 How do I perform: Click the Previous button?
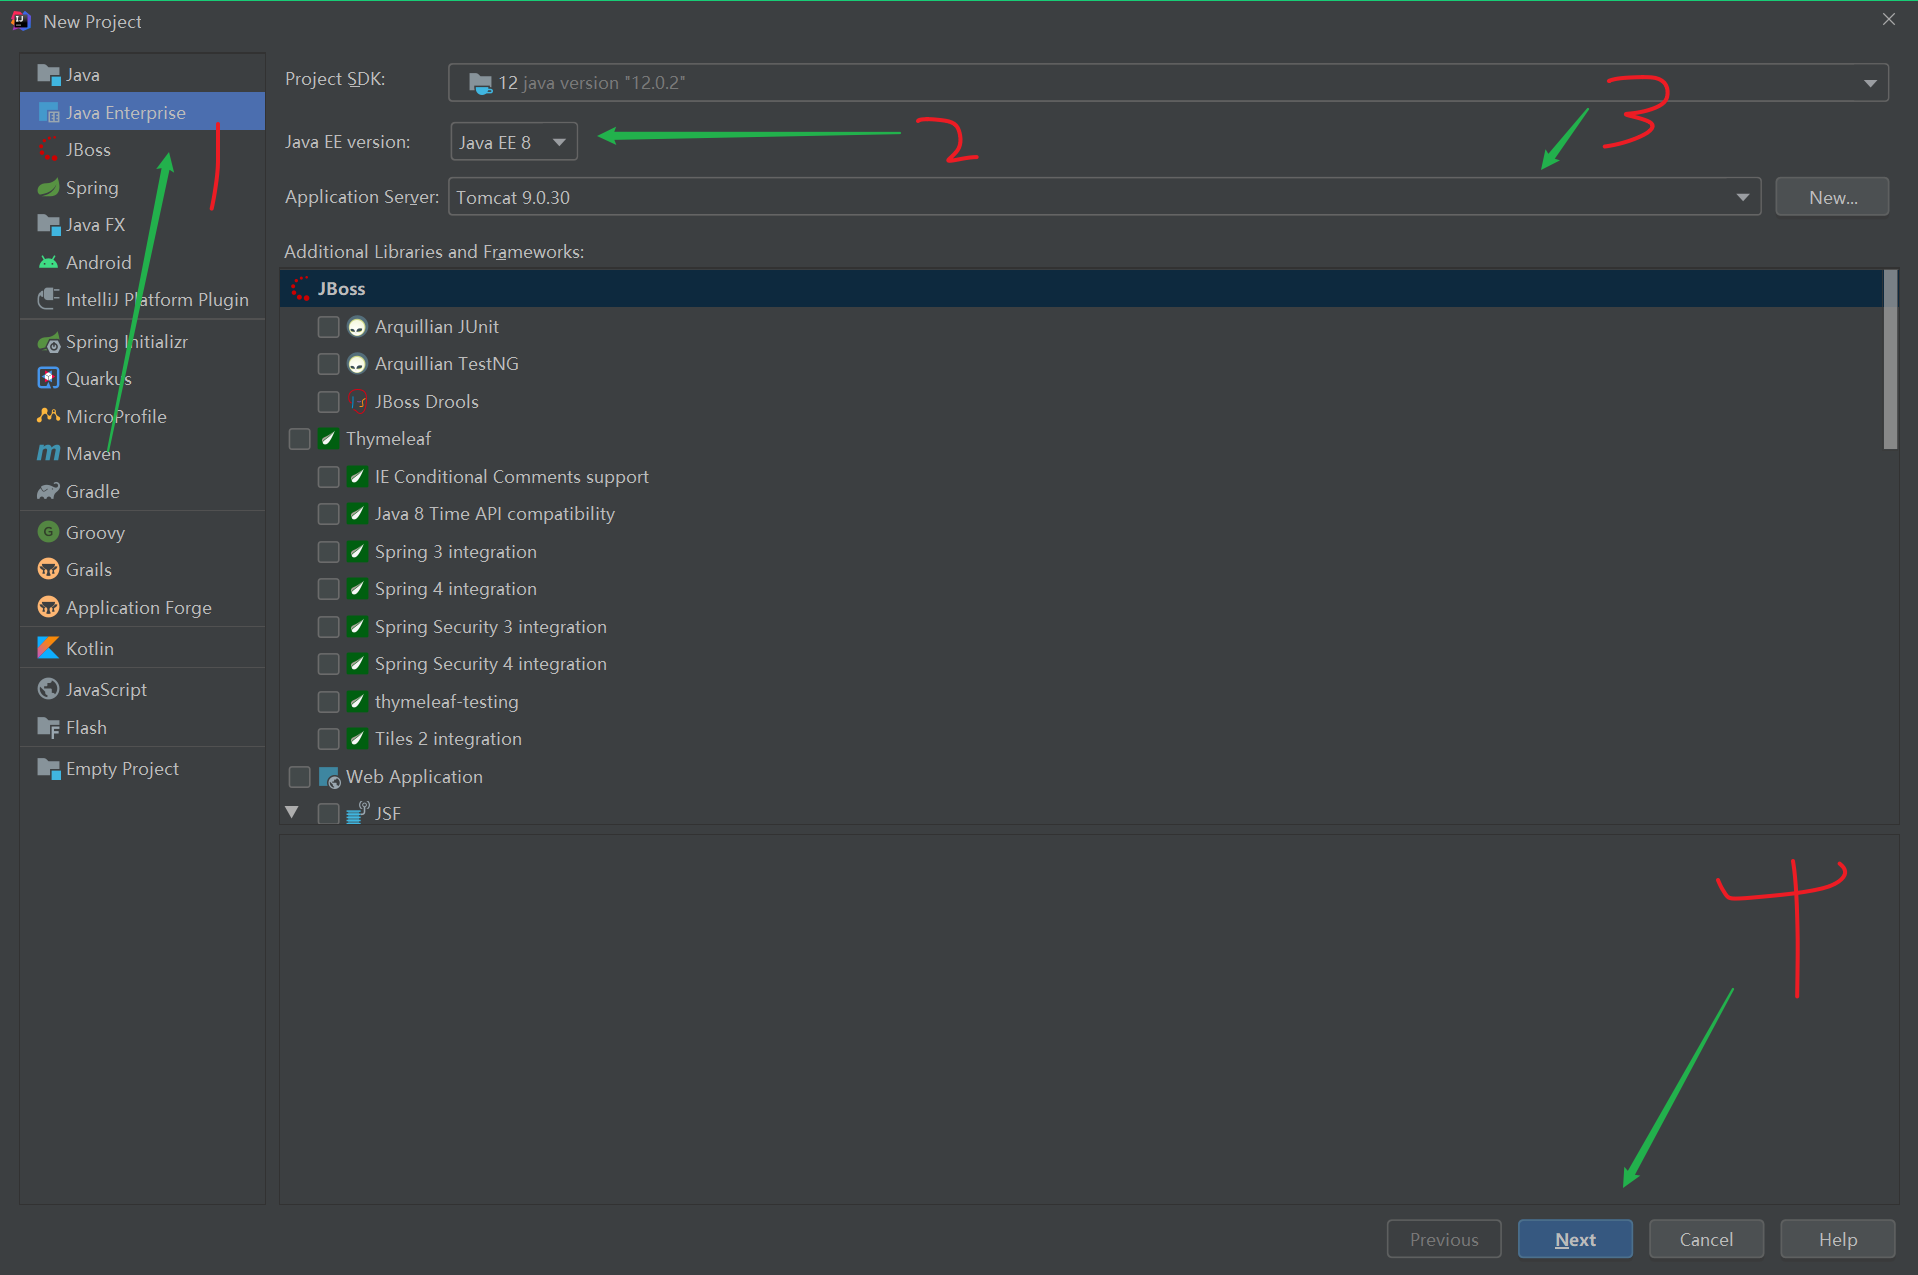pyautogui.click(x=1444, y=1239)
